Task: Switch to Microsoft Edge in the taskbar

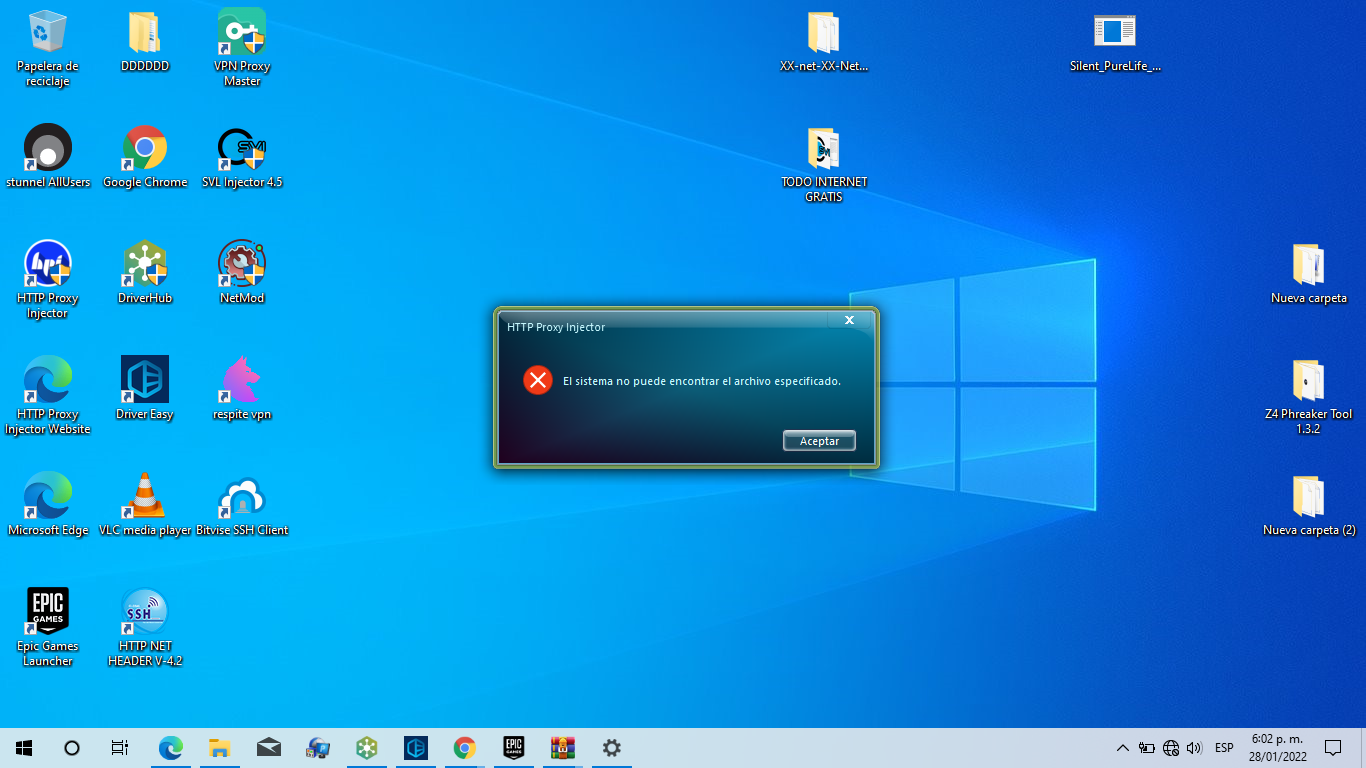Action: click(171, 748)
